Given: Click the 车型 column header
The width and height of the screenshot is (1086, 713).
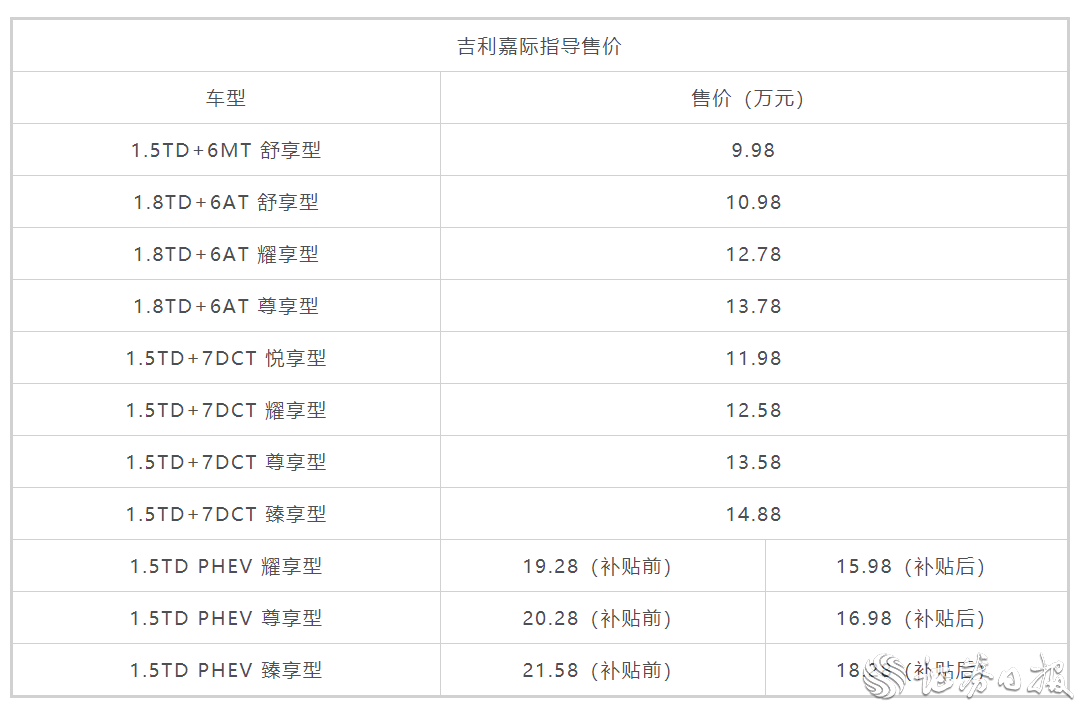Looking at the screenshot, I should (226, 98).
